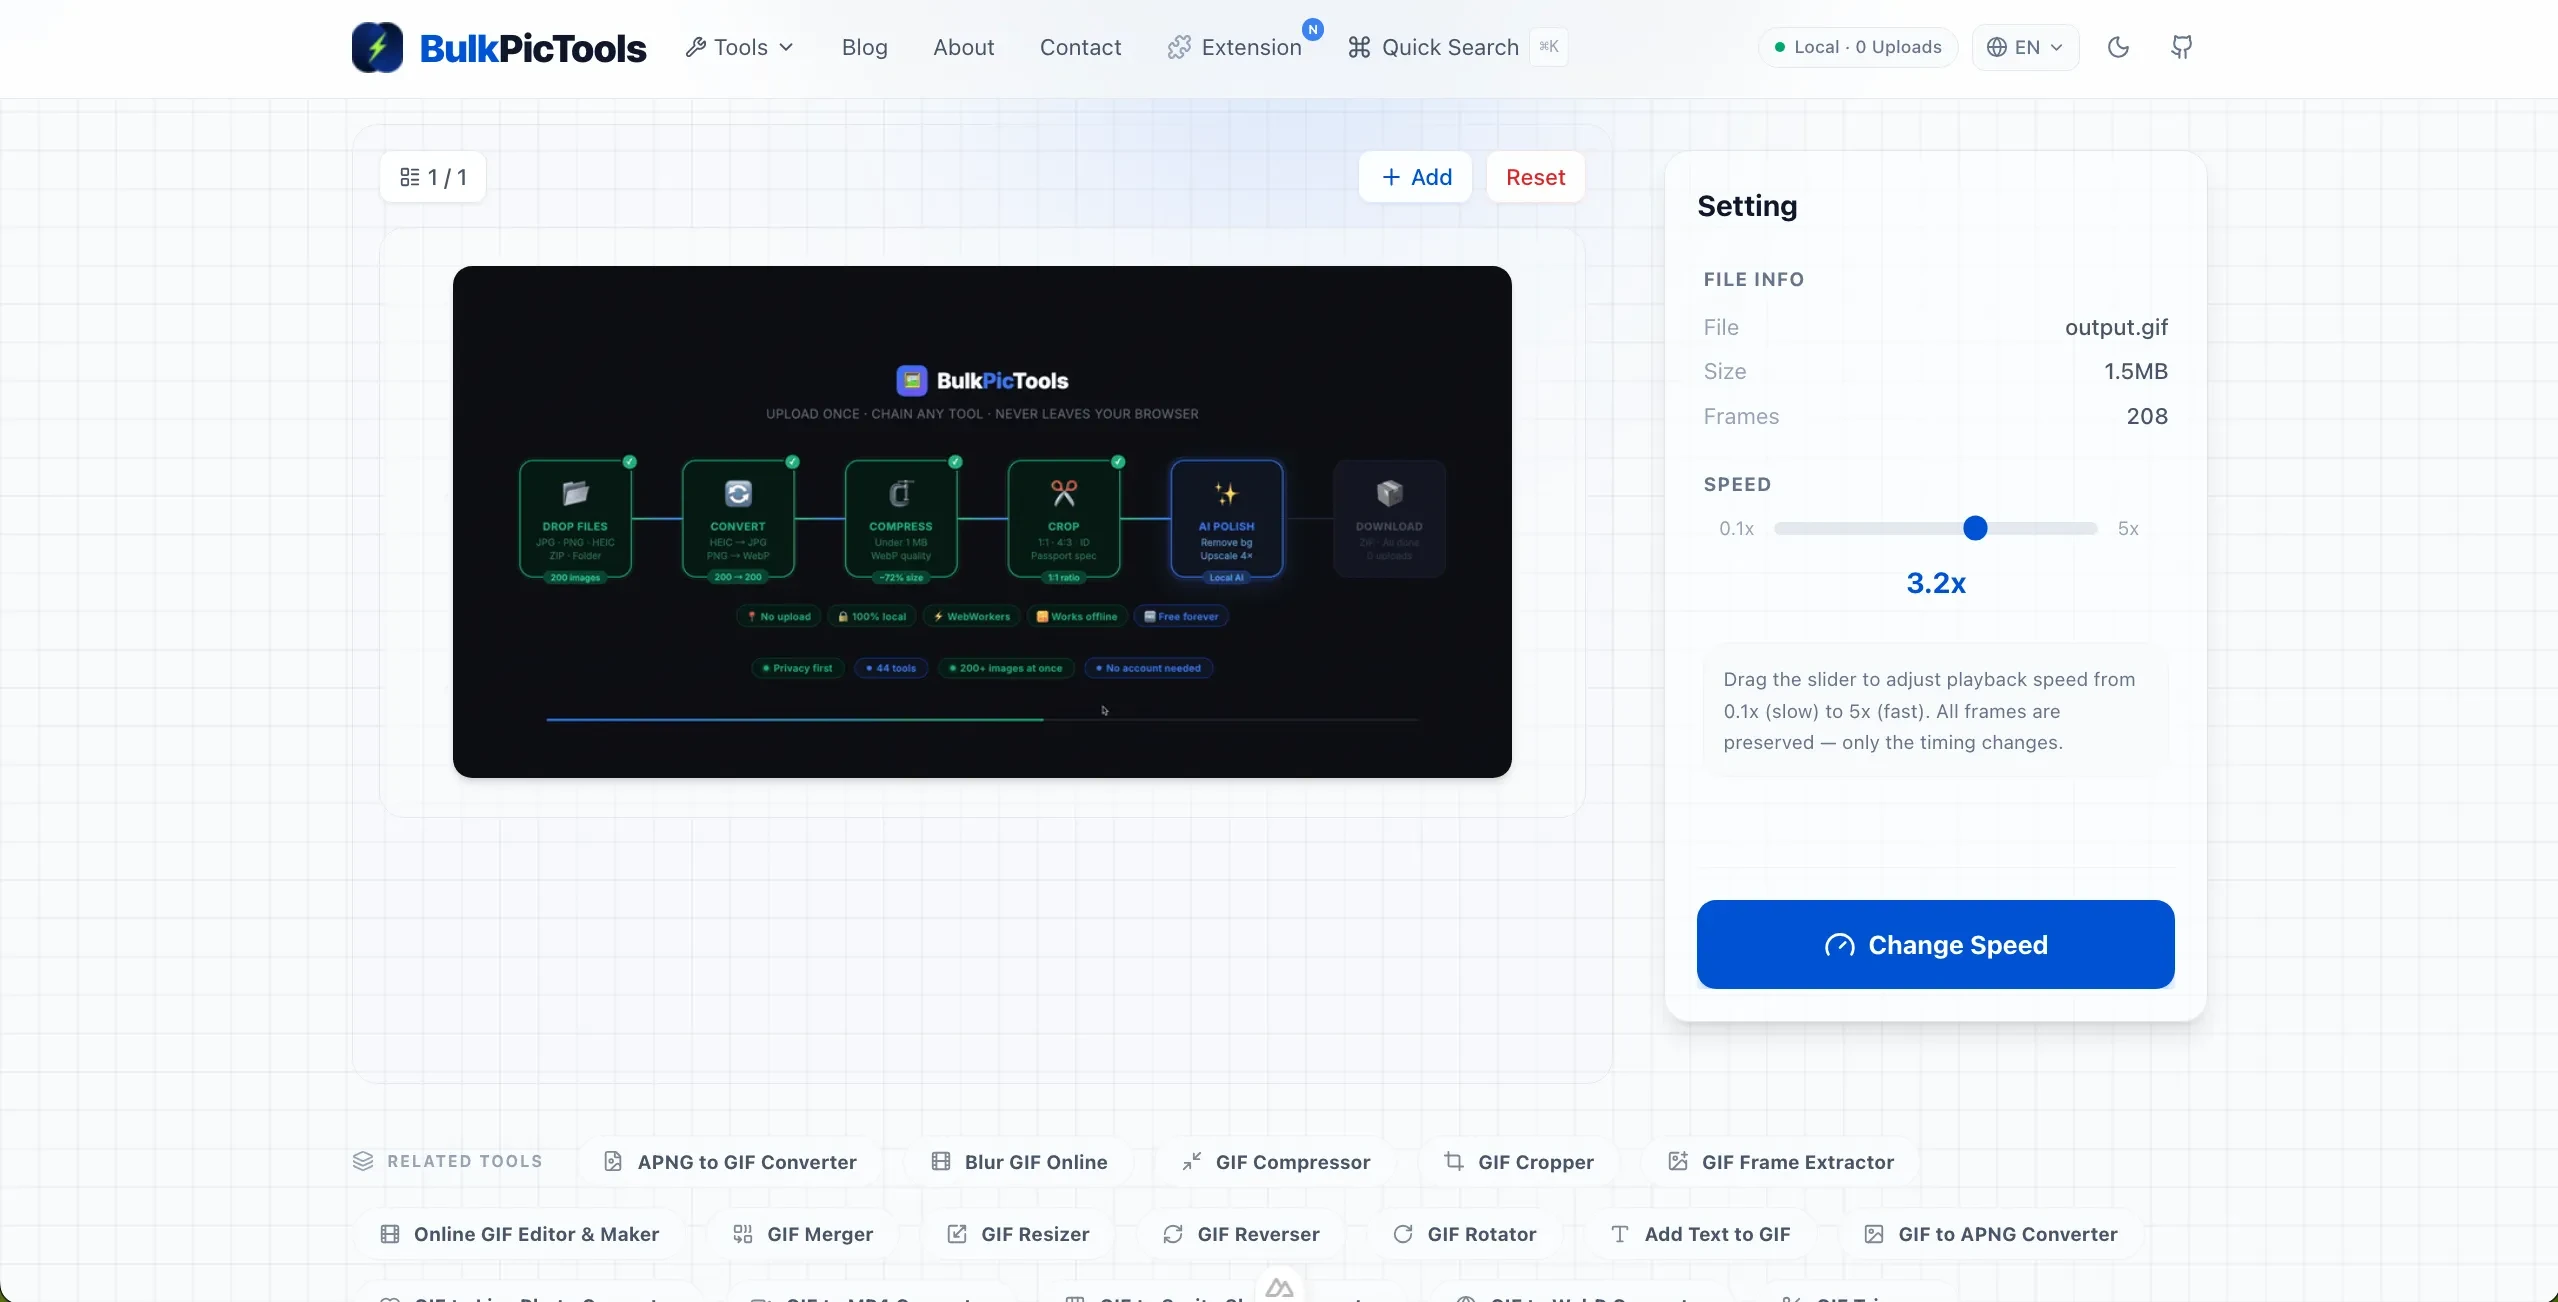Open the About page
Viewport: 2558px width, 1302px height.
point(963,47)
